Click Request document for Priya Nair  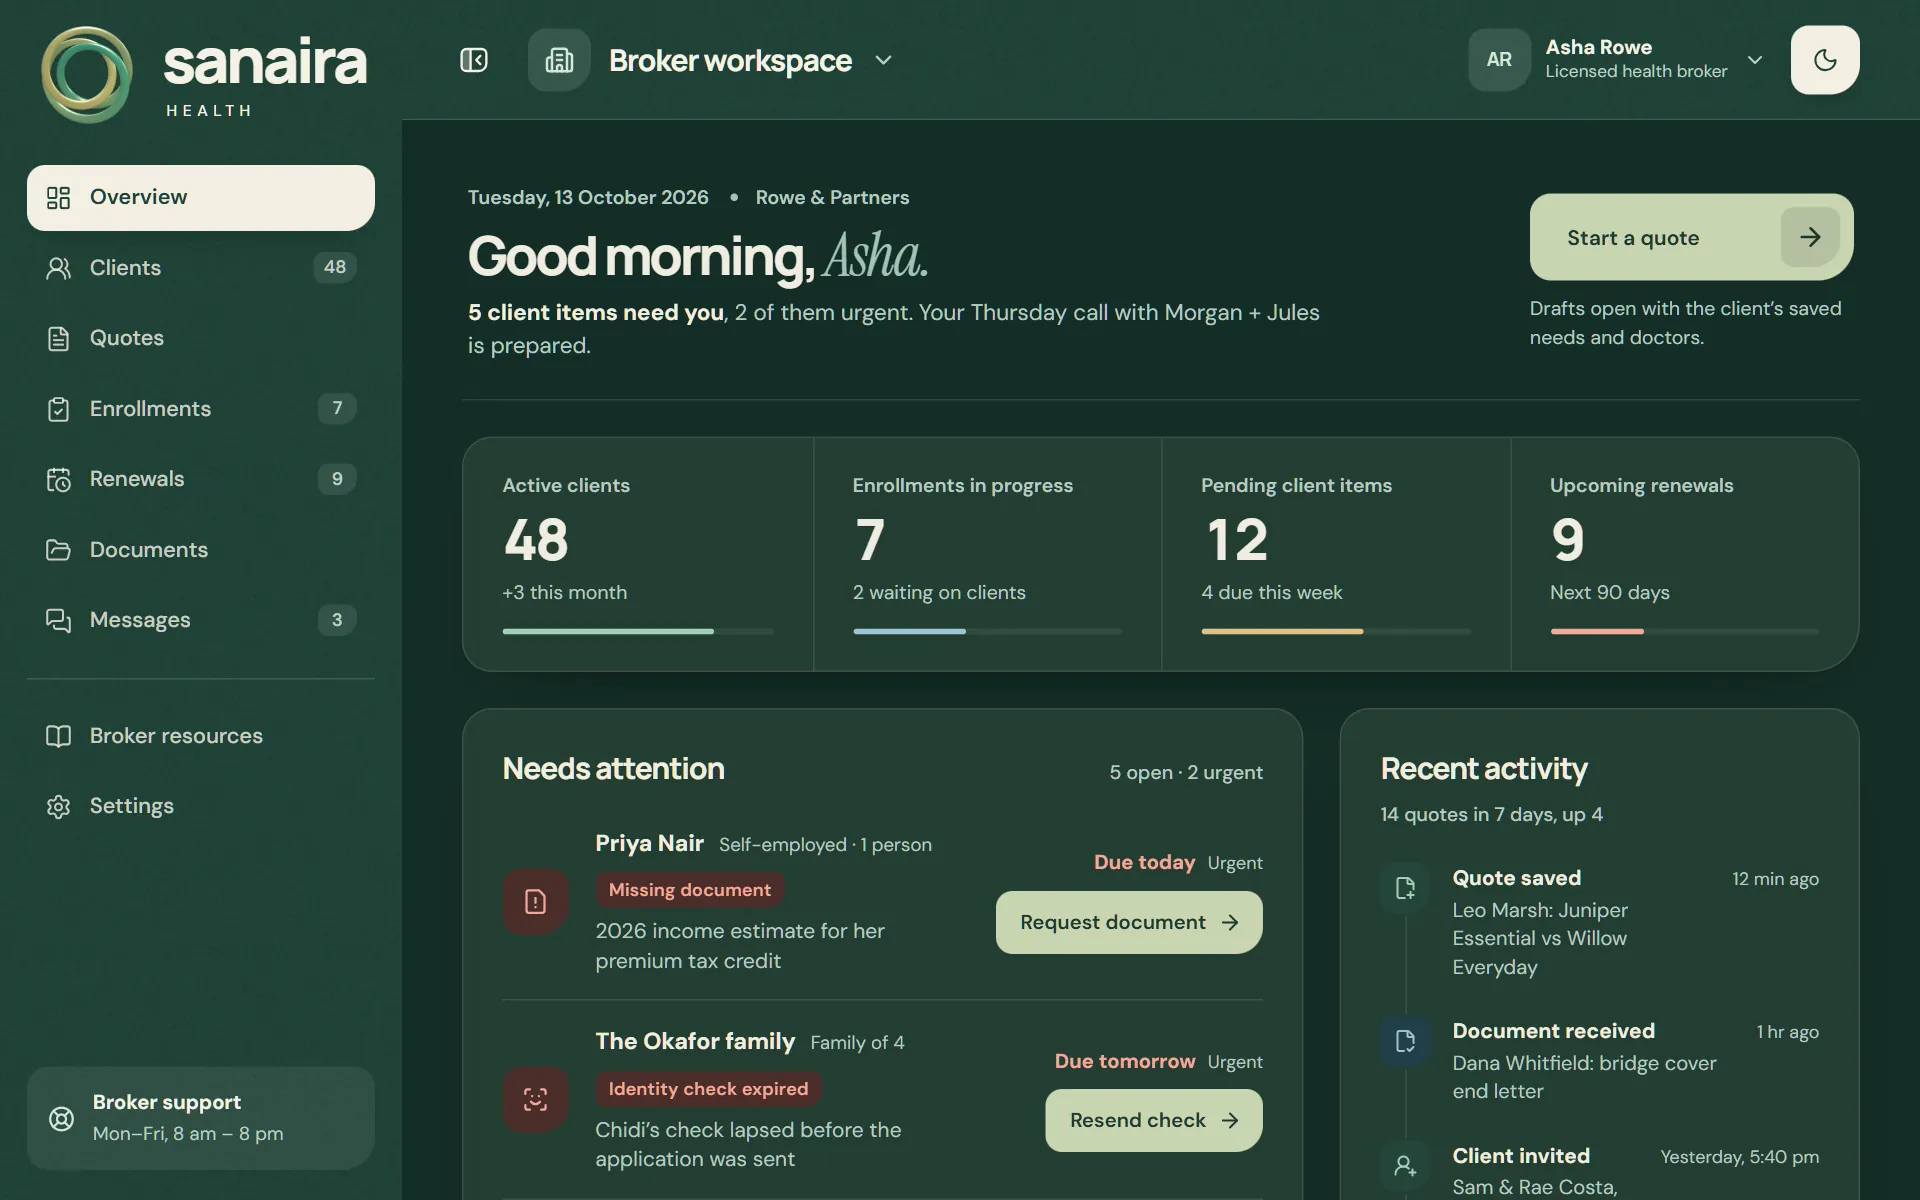pyautogui.click(x=1129, y=922)
